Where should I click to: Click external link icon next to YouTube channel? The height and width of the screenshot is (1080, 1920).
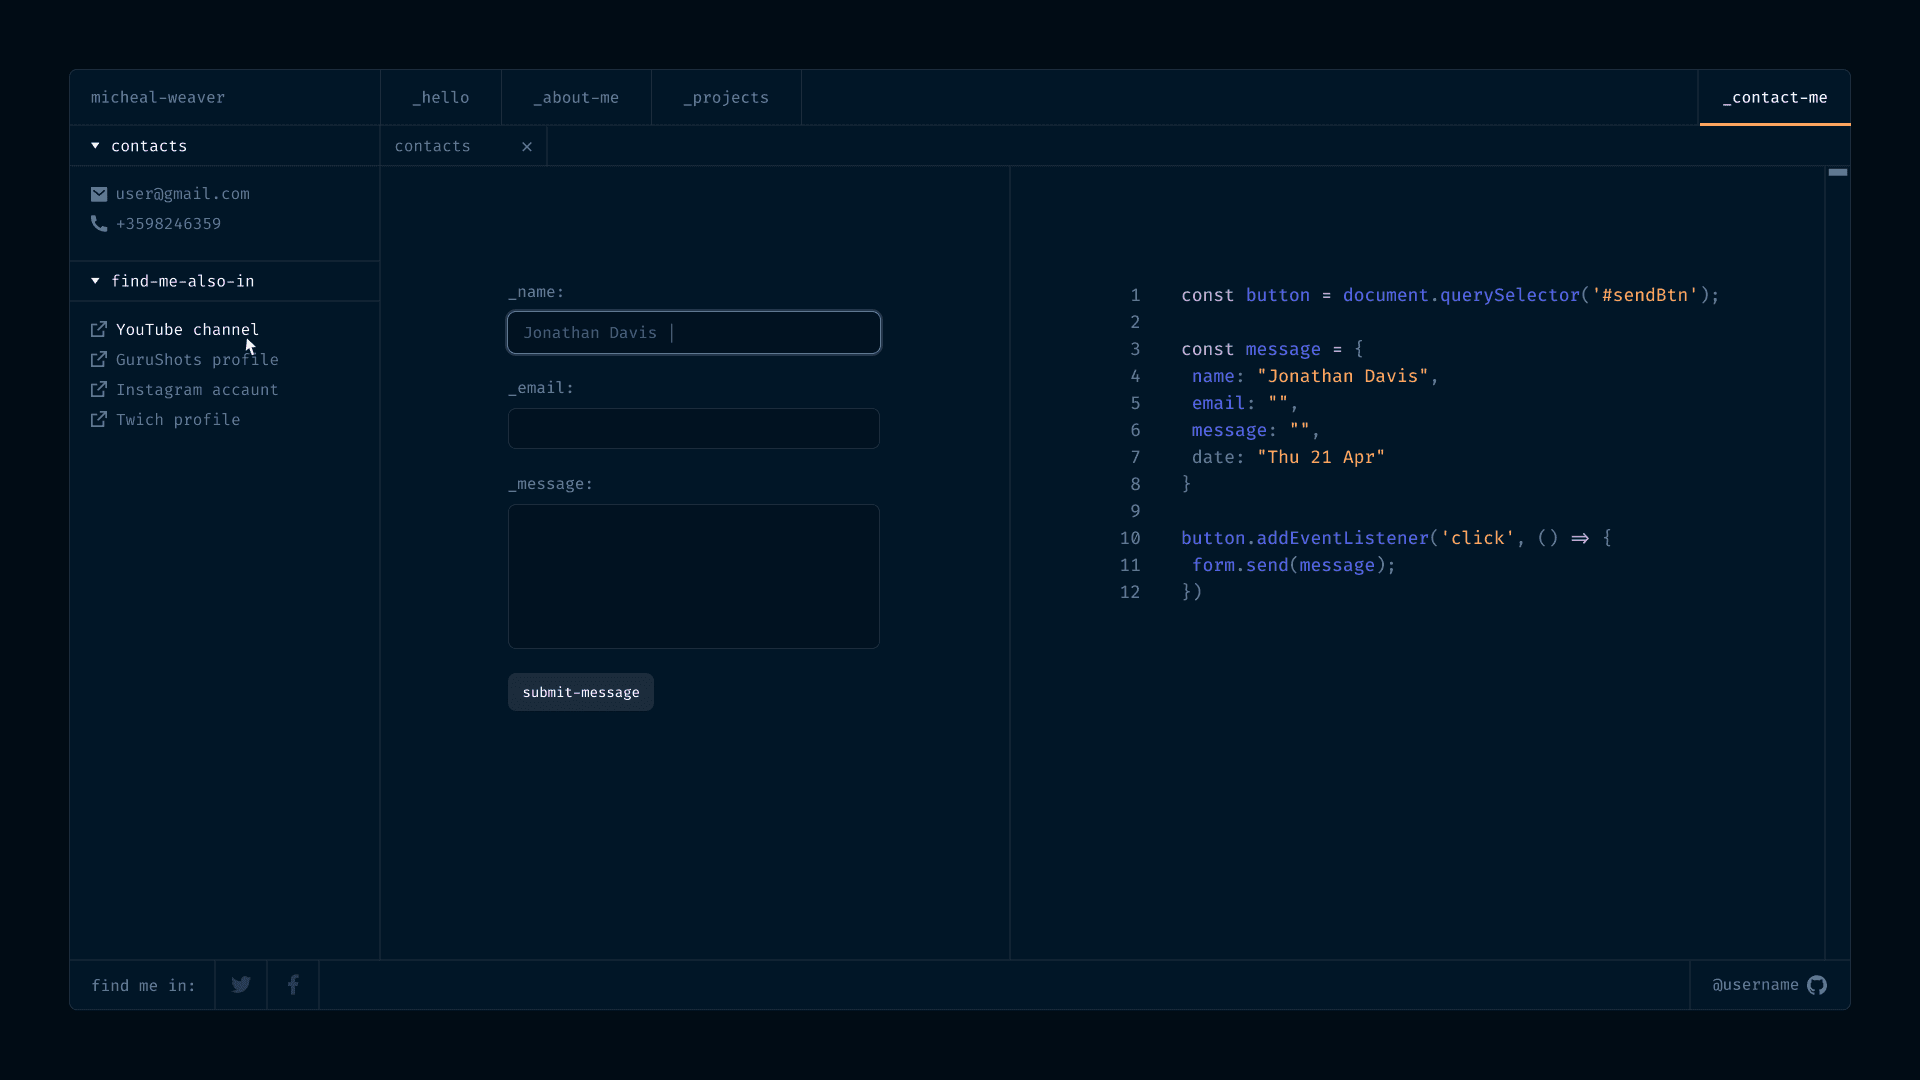(99, 329)
